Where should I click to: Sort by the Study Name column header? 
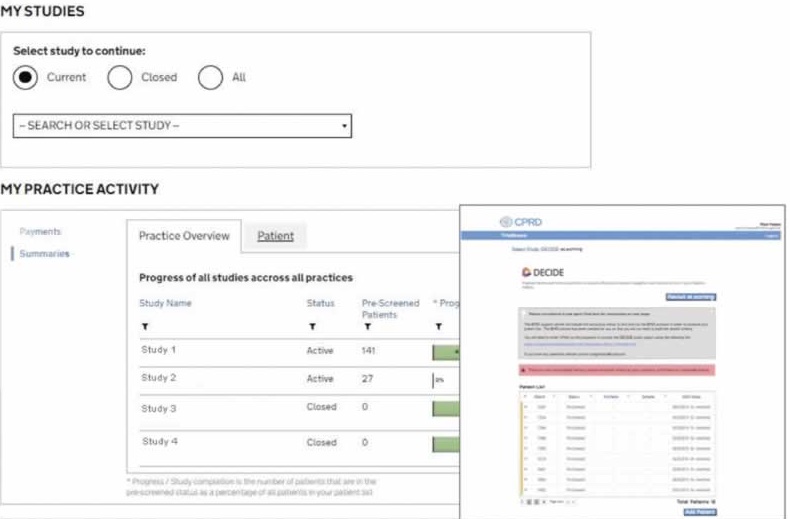coord(165,303)
